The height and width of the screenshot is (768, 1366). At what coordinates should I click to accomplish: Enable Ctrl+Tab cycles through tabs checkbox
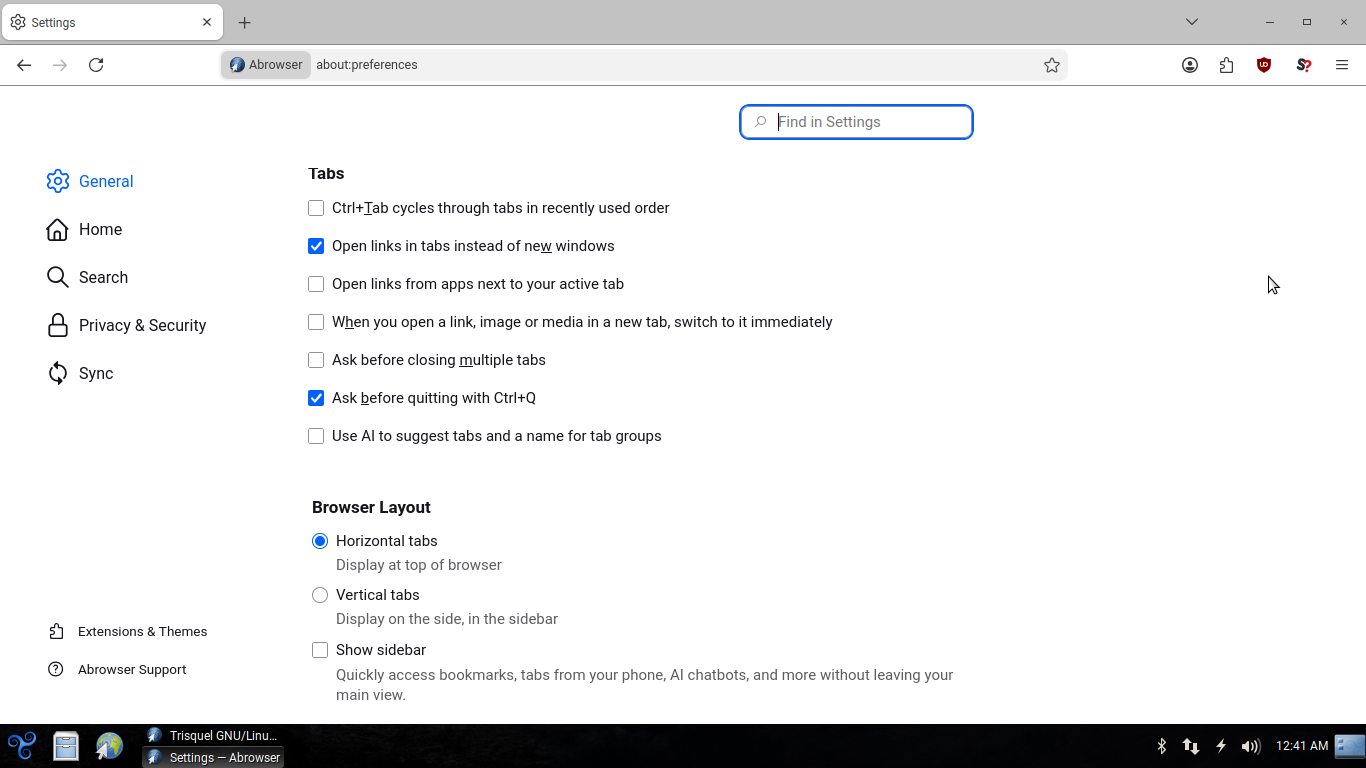316,208
